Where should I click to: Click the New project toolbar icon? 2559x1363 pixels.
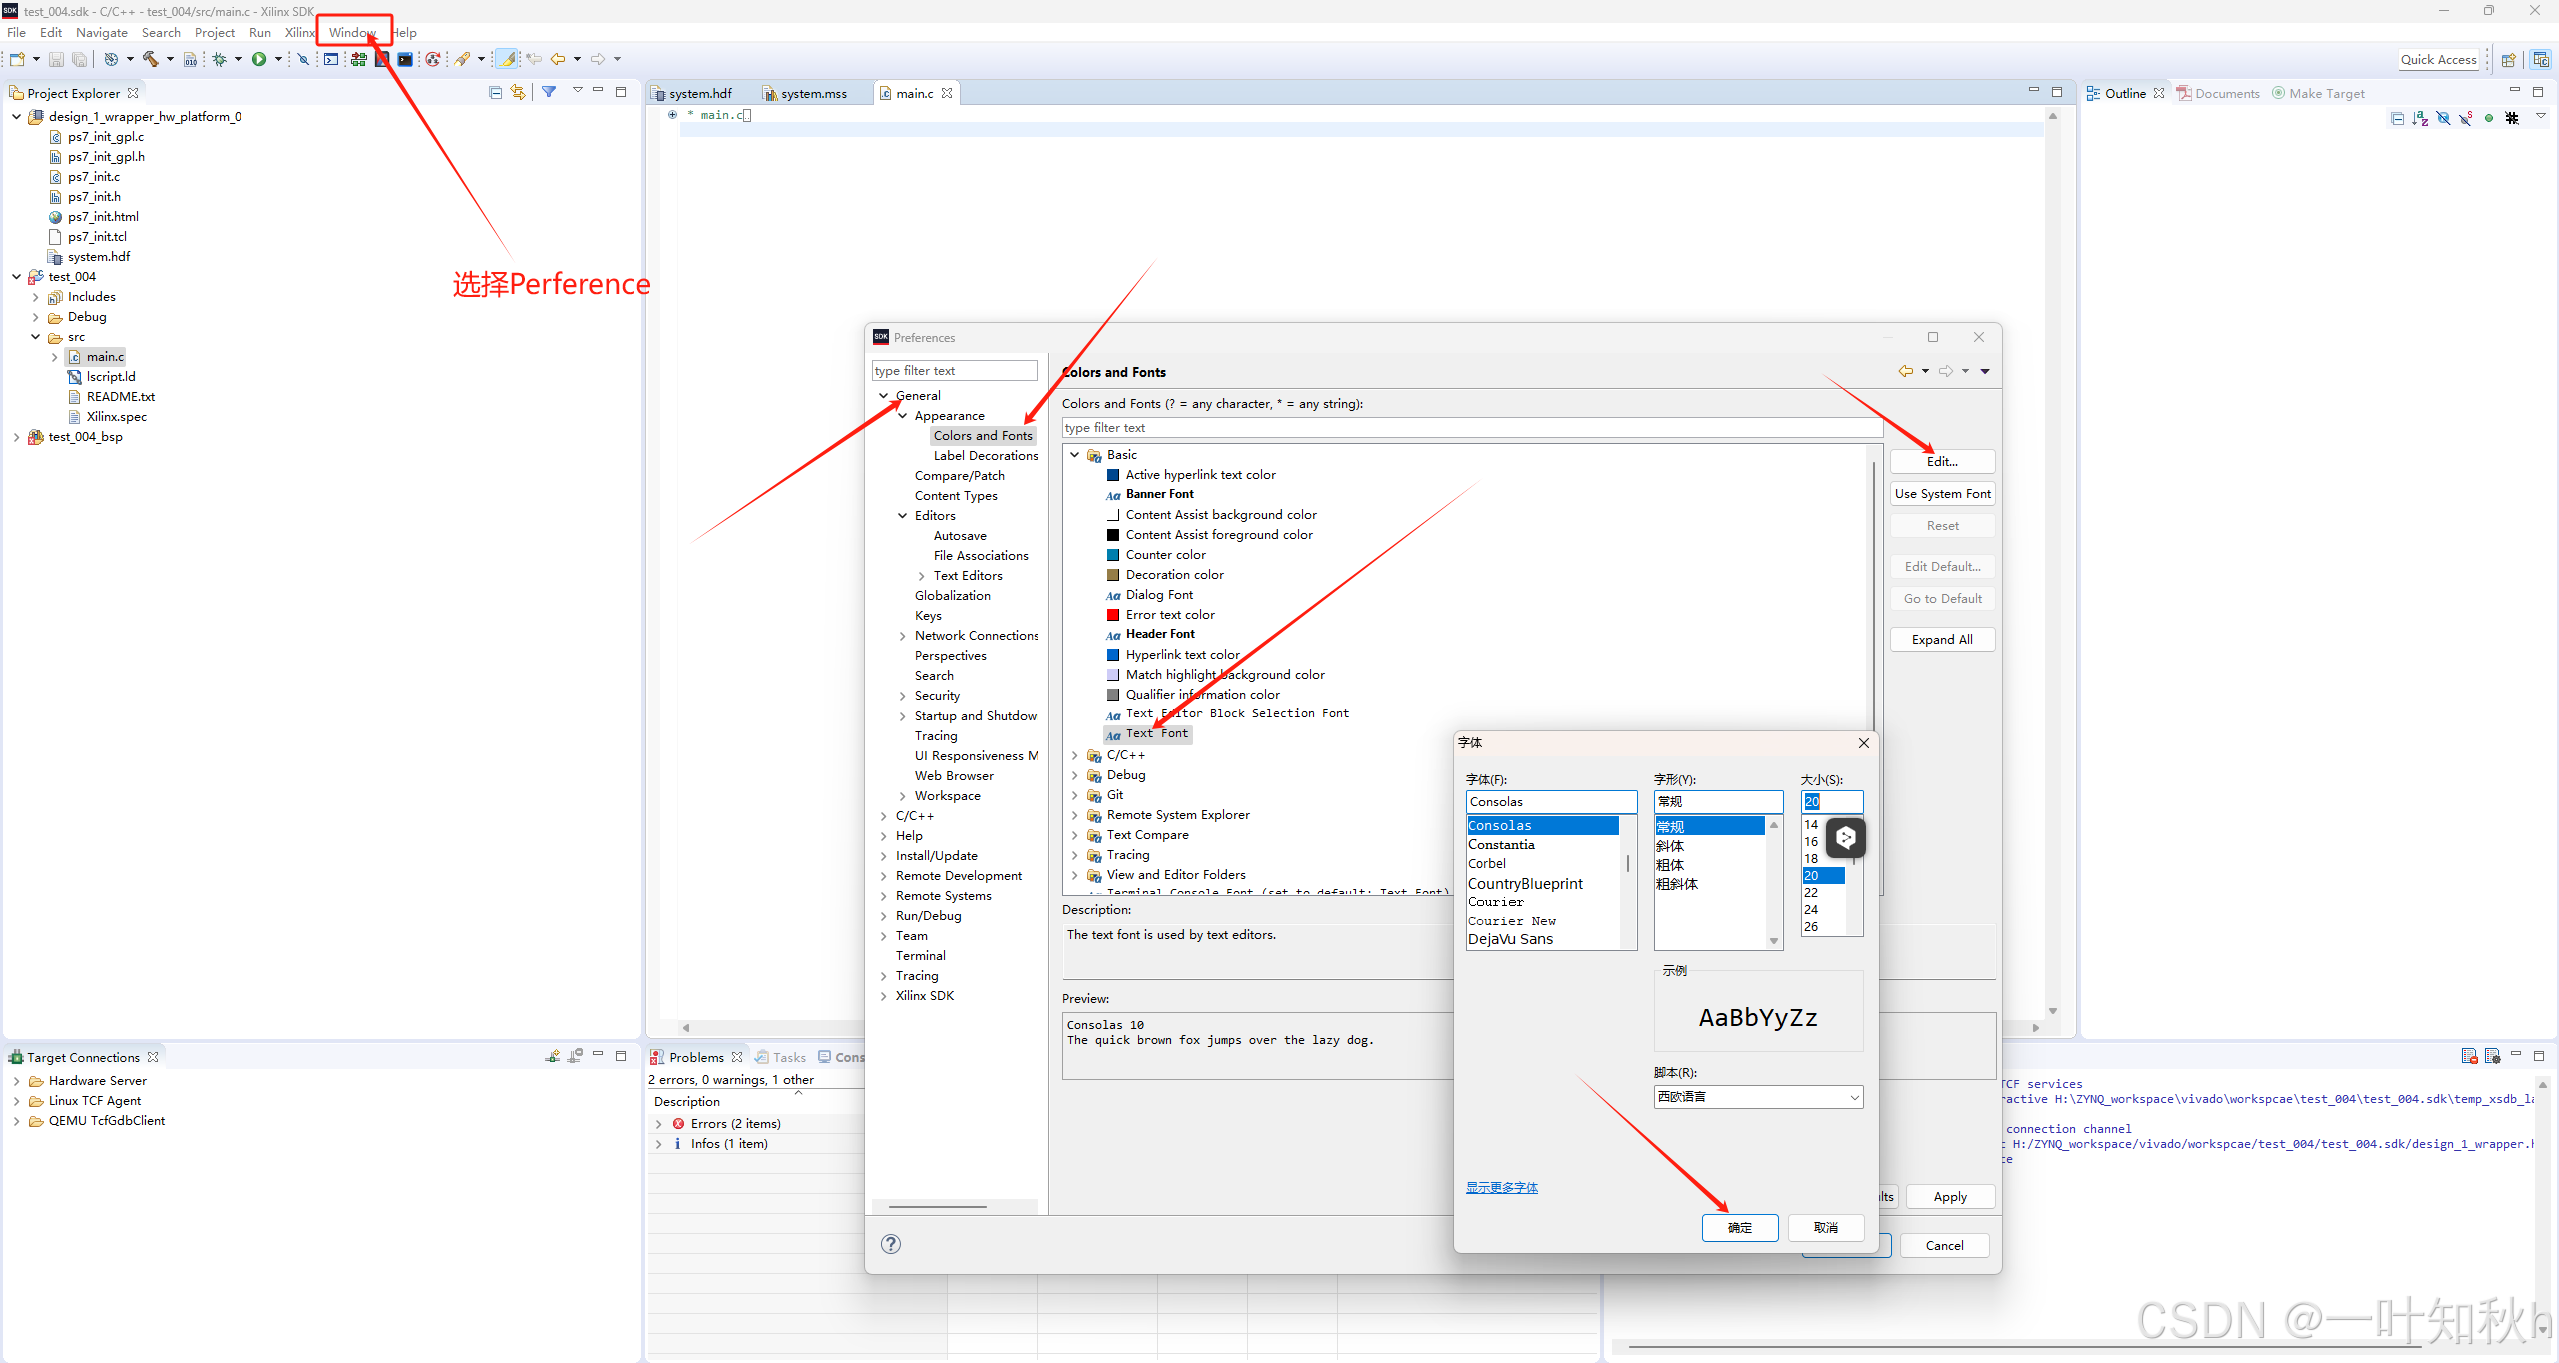click(17, 60)
